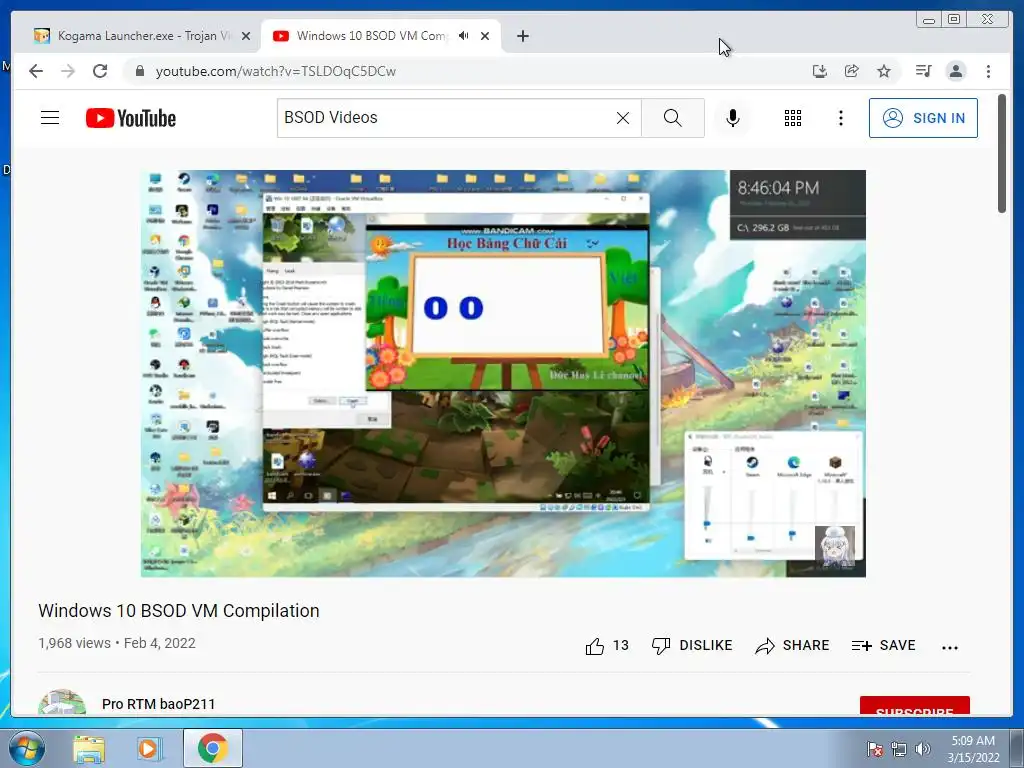Open the network tray icon
1024x768 pixels.
(x=899, y=749)
